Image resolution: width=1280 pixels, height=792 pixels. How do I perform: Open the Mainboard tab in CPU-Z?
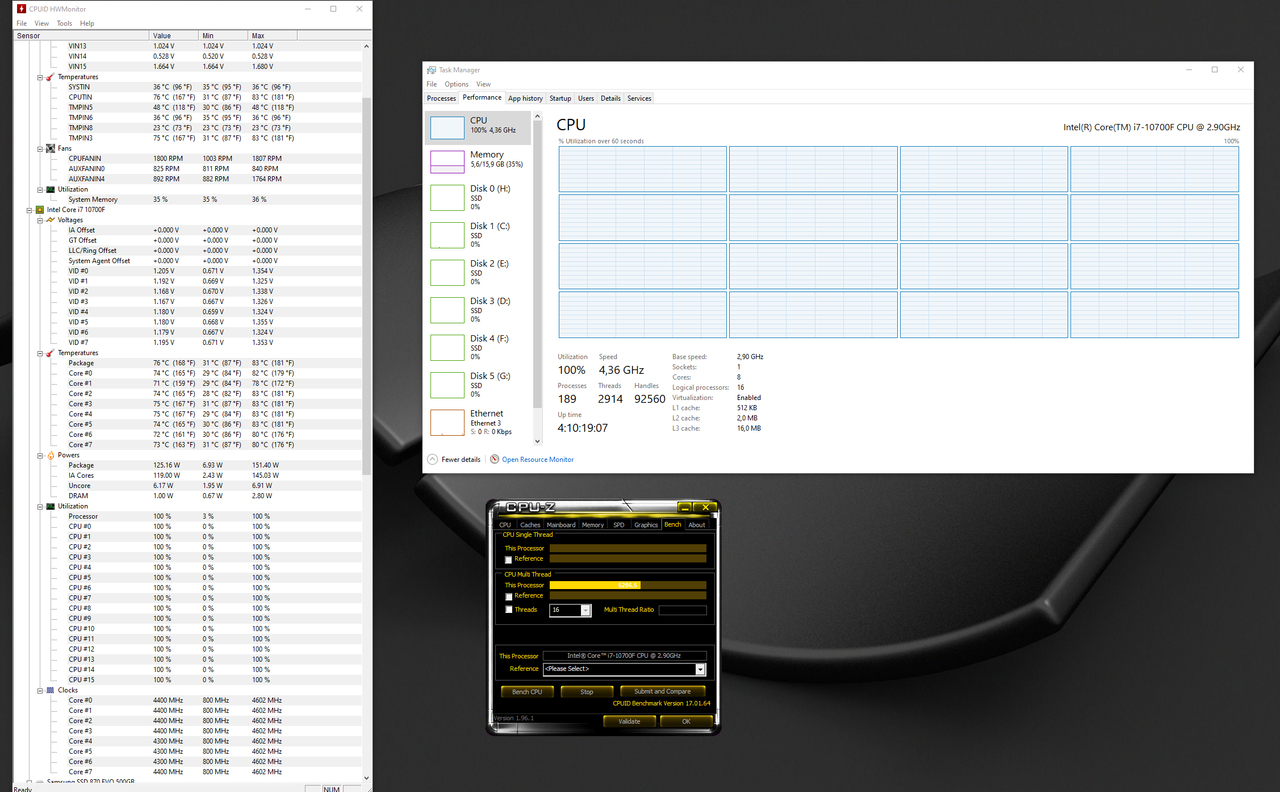coord(561,524)
